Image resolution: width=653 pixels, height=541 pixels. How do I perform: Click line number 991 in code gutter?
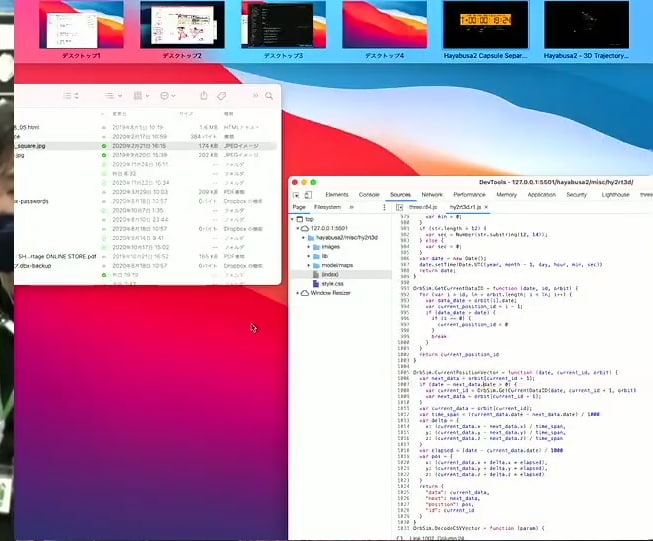[x=404, y=288]
